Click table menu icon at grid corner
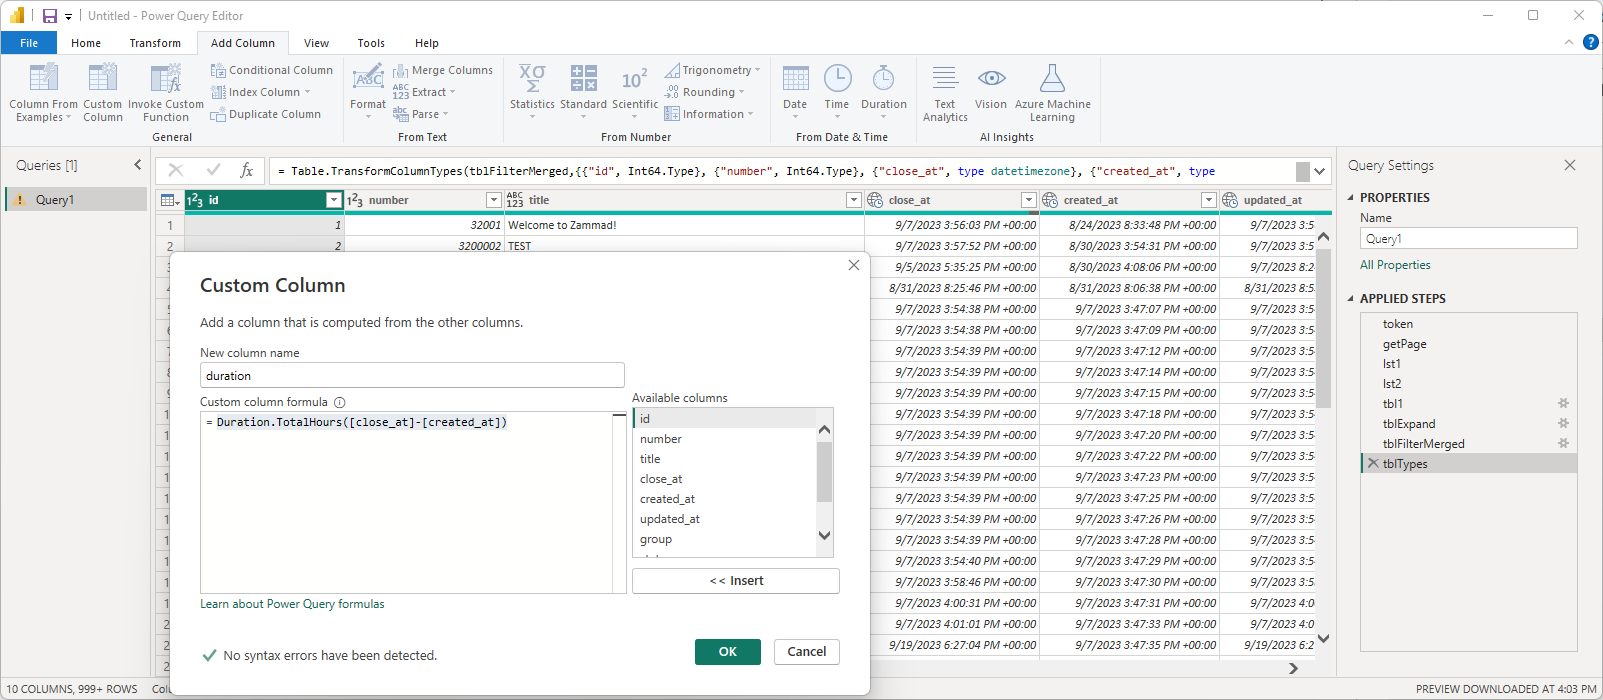Viewport: 1603px width, 700px height. click(x=170, y=200)
